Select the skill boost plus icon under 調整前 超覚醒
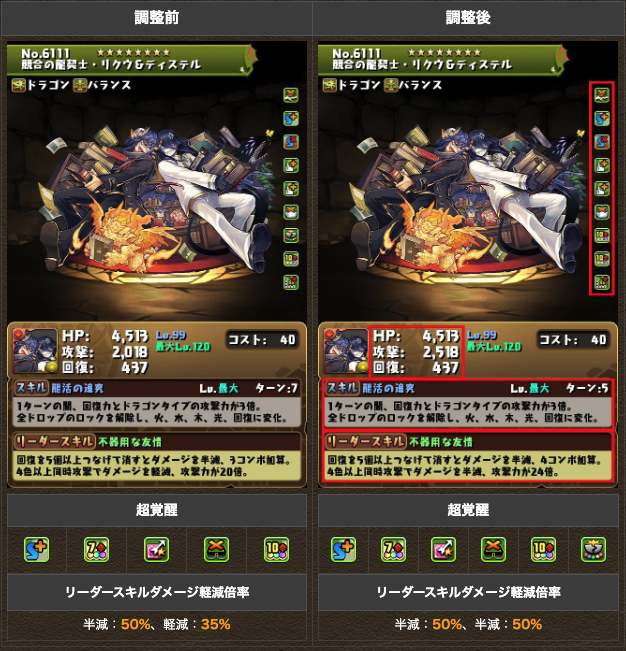Viewport: 626px width, 651px height. tap(36, 549)
